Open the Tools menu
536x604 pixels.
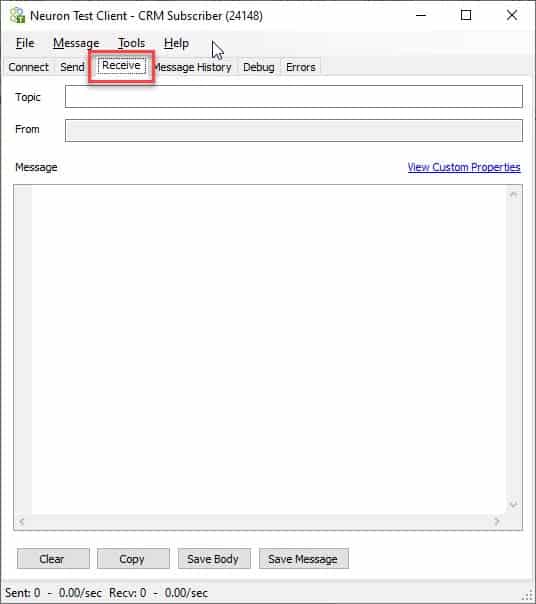[131, 43]
